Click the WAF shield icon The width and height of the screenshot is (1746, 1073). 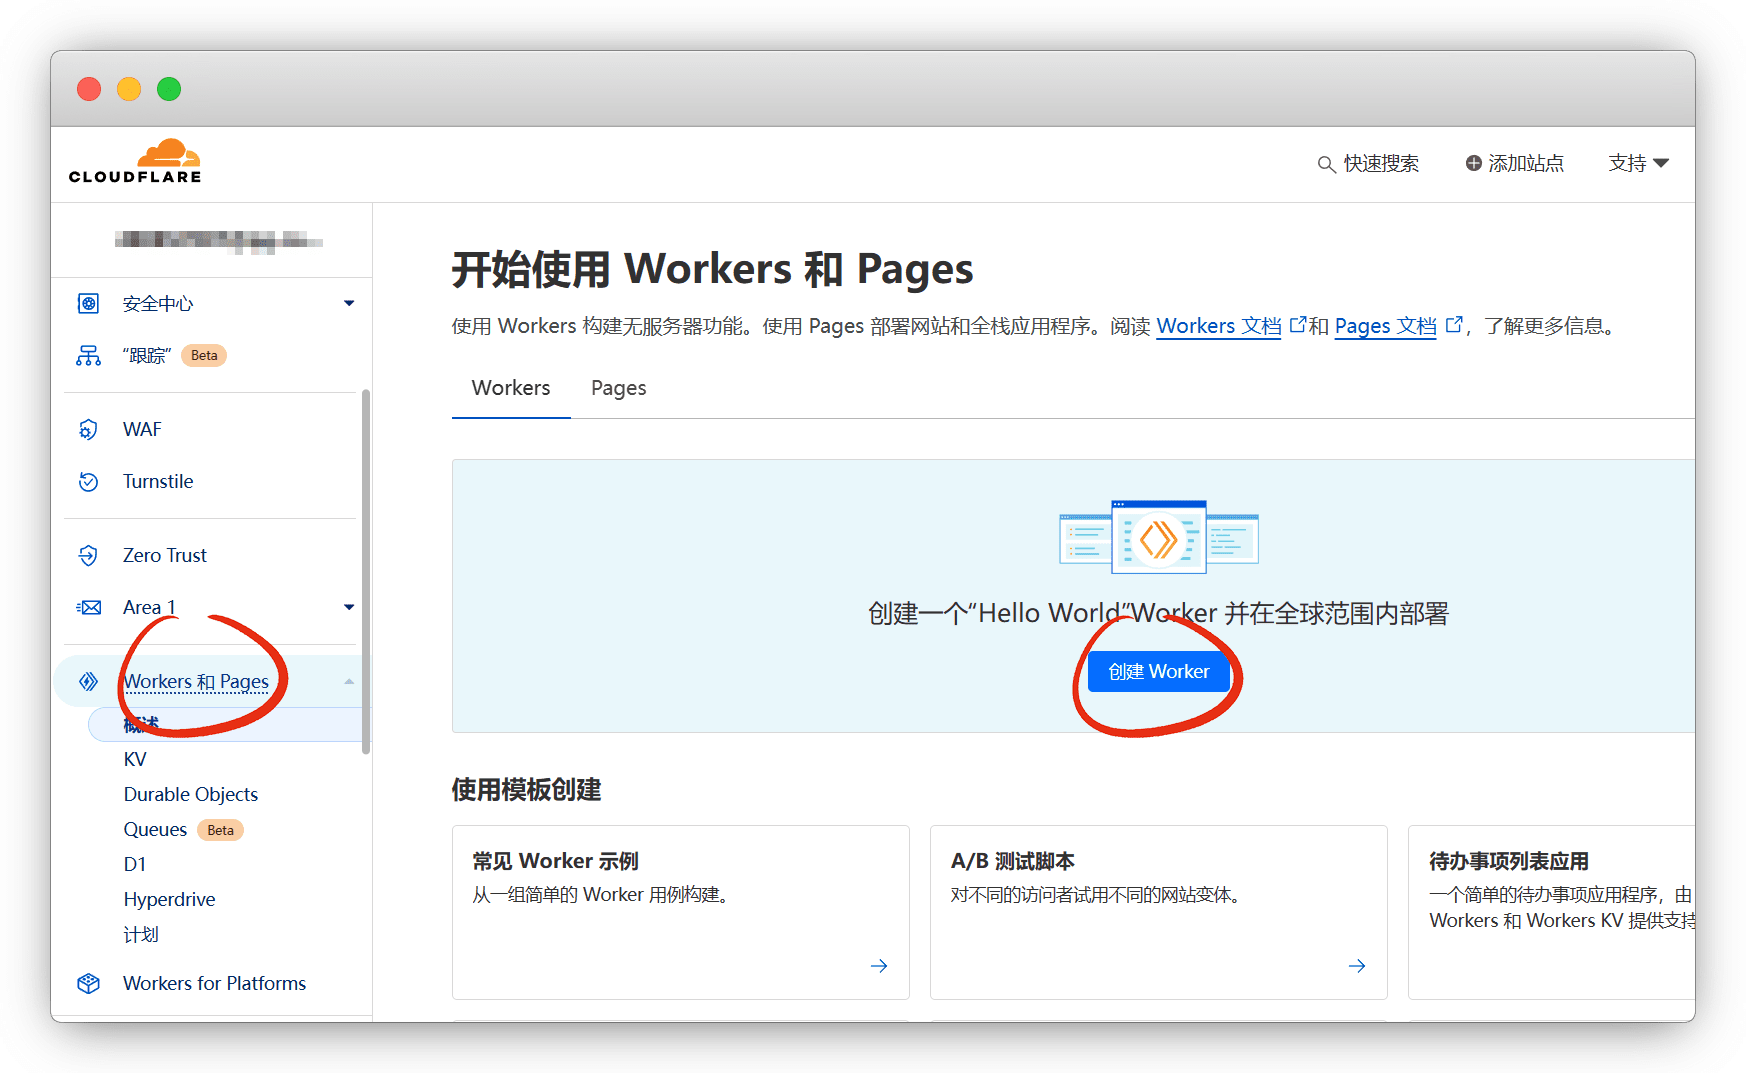[88, 430]
